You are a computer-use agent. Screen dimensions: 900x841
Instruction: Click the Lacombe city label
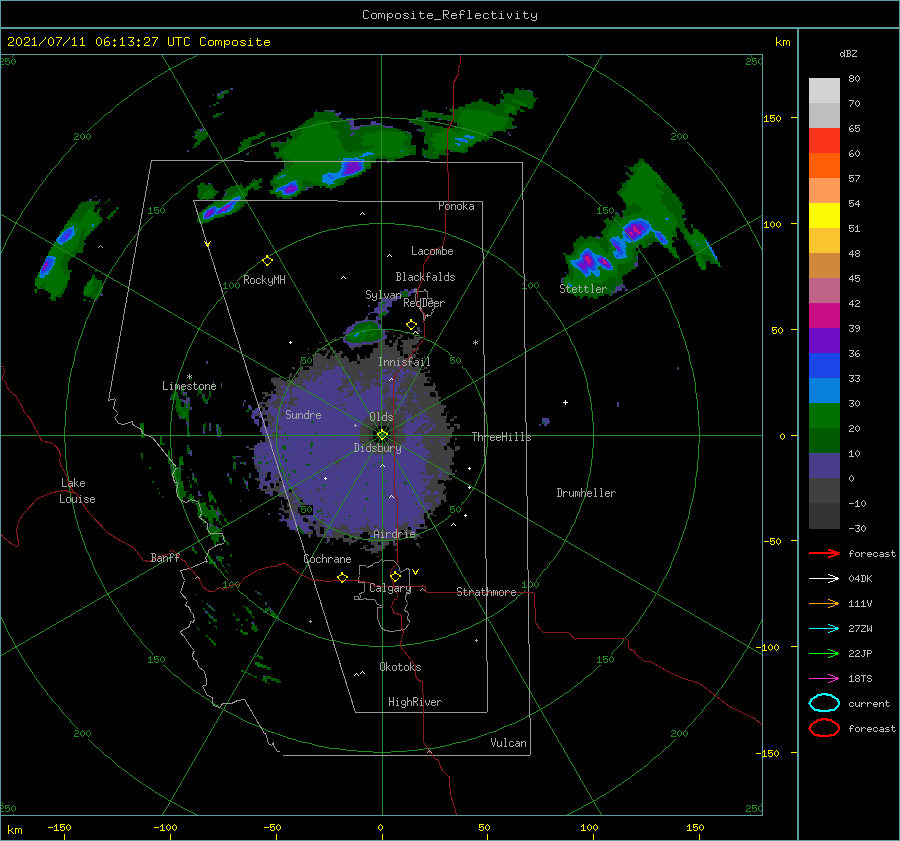pos(432,251)
